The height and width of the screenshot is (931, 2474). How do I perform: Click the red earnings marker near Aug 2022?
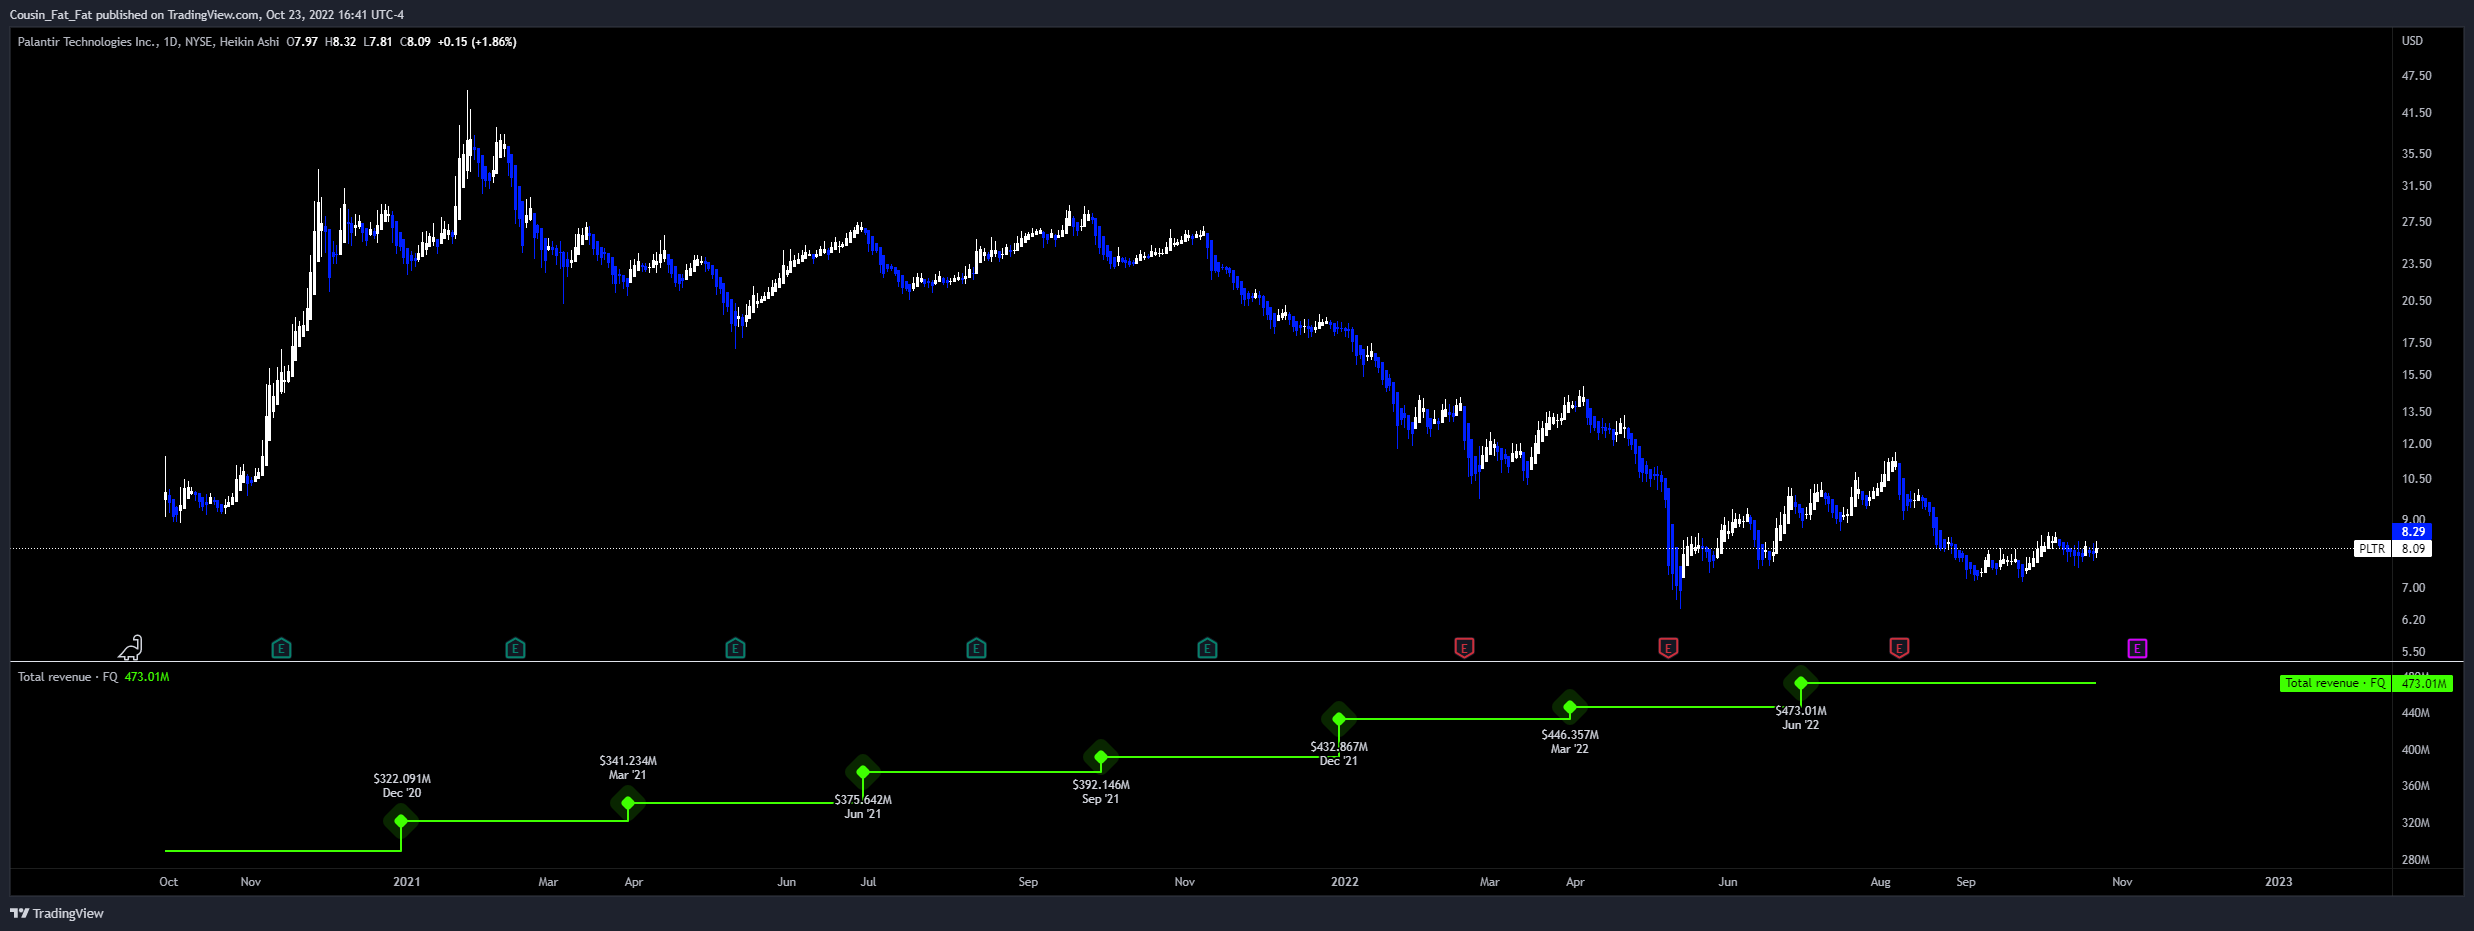1899,649
